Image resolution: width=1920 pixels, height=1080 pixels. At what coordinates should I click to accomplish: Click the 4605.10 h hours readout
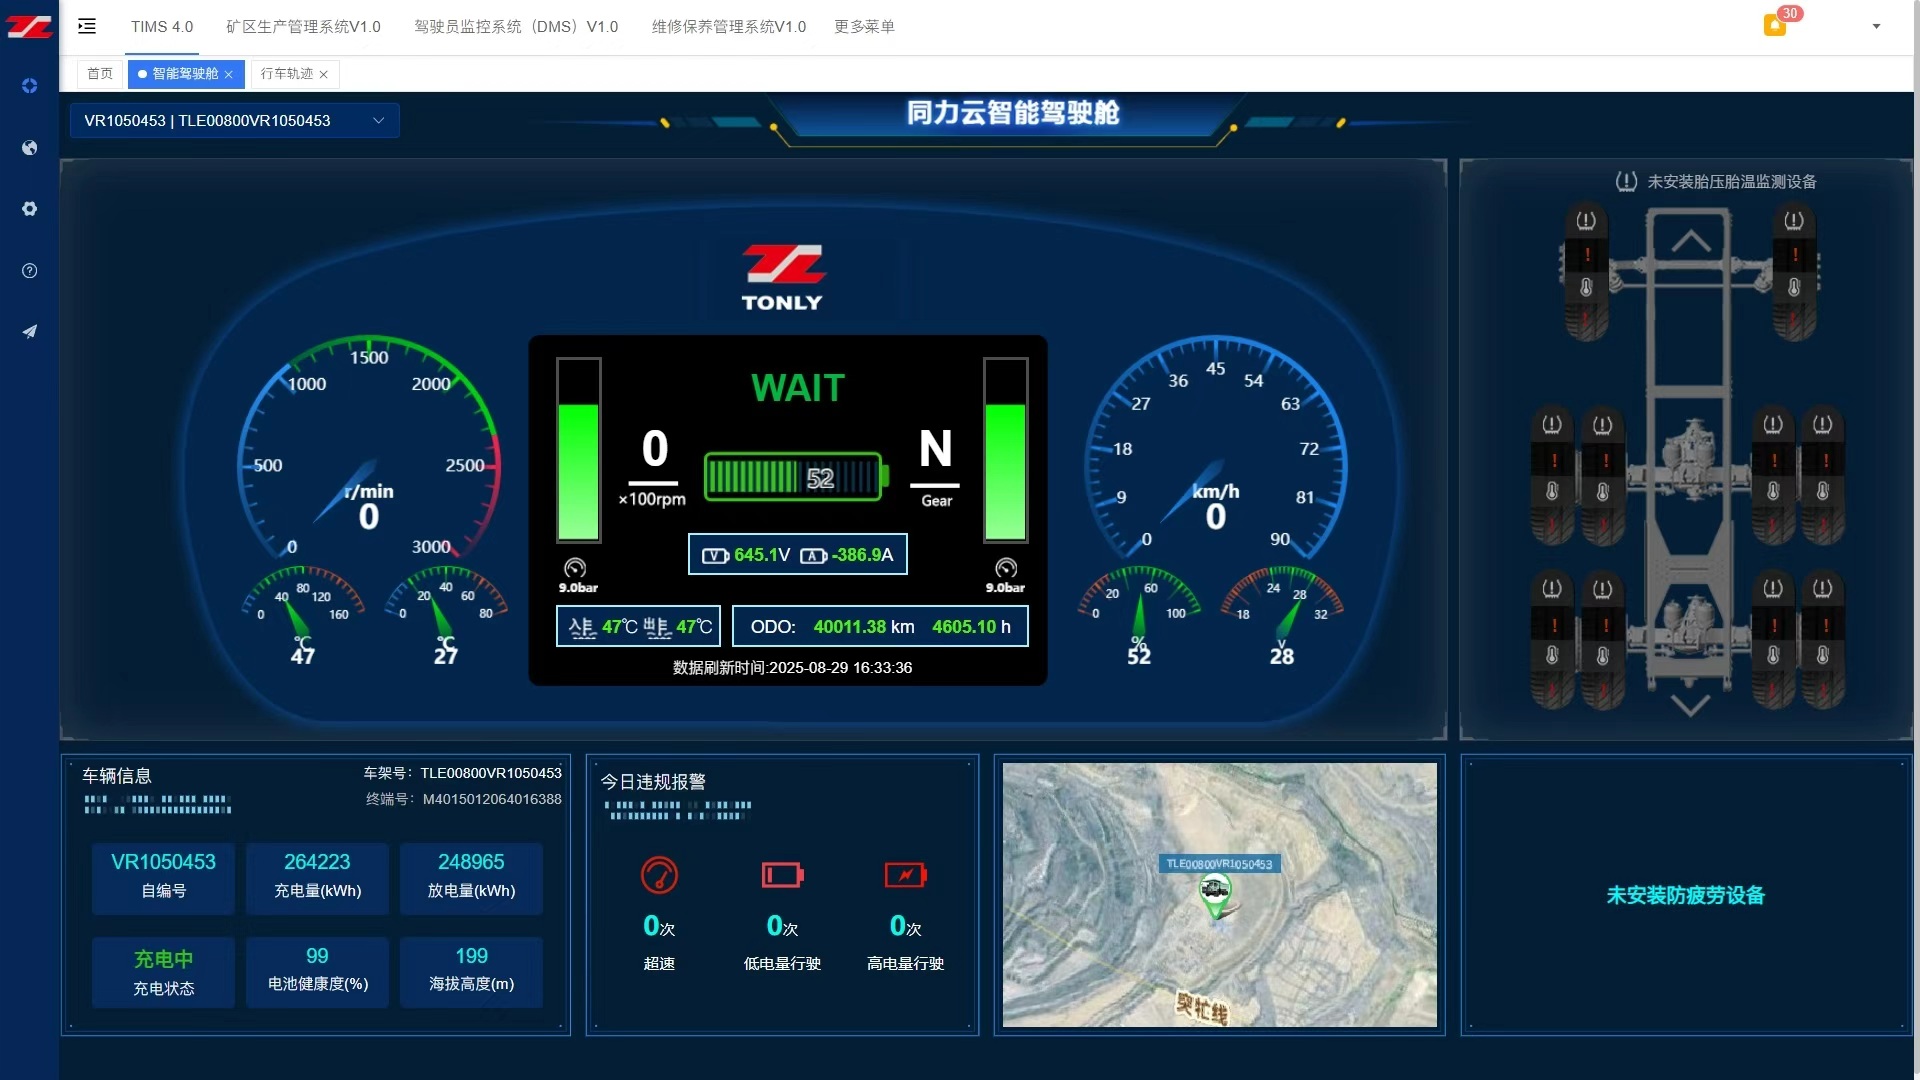pos(971,627)
